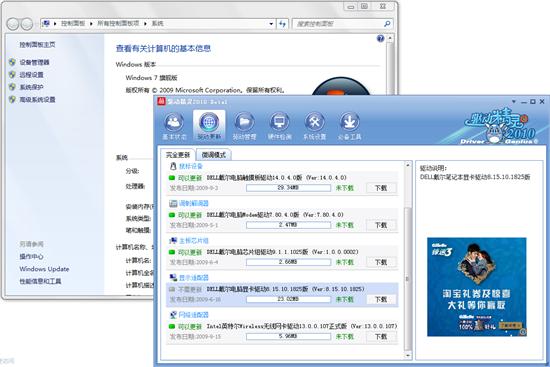Switch to the 完全更新 tab
This screenshot has height=367, width=550.
[x=178, y=155]
